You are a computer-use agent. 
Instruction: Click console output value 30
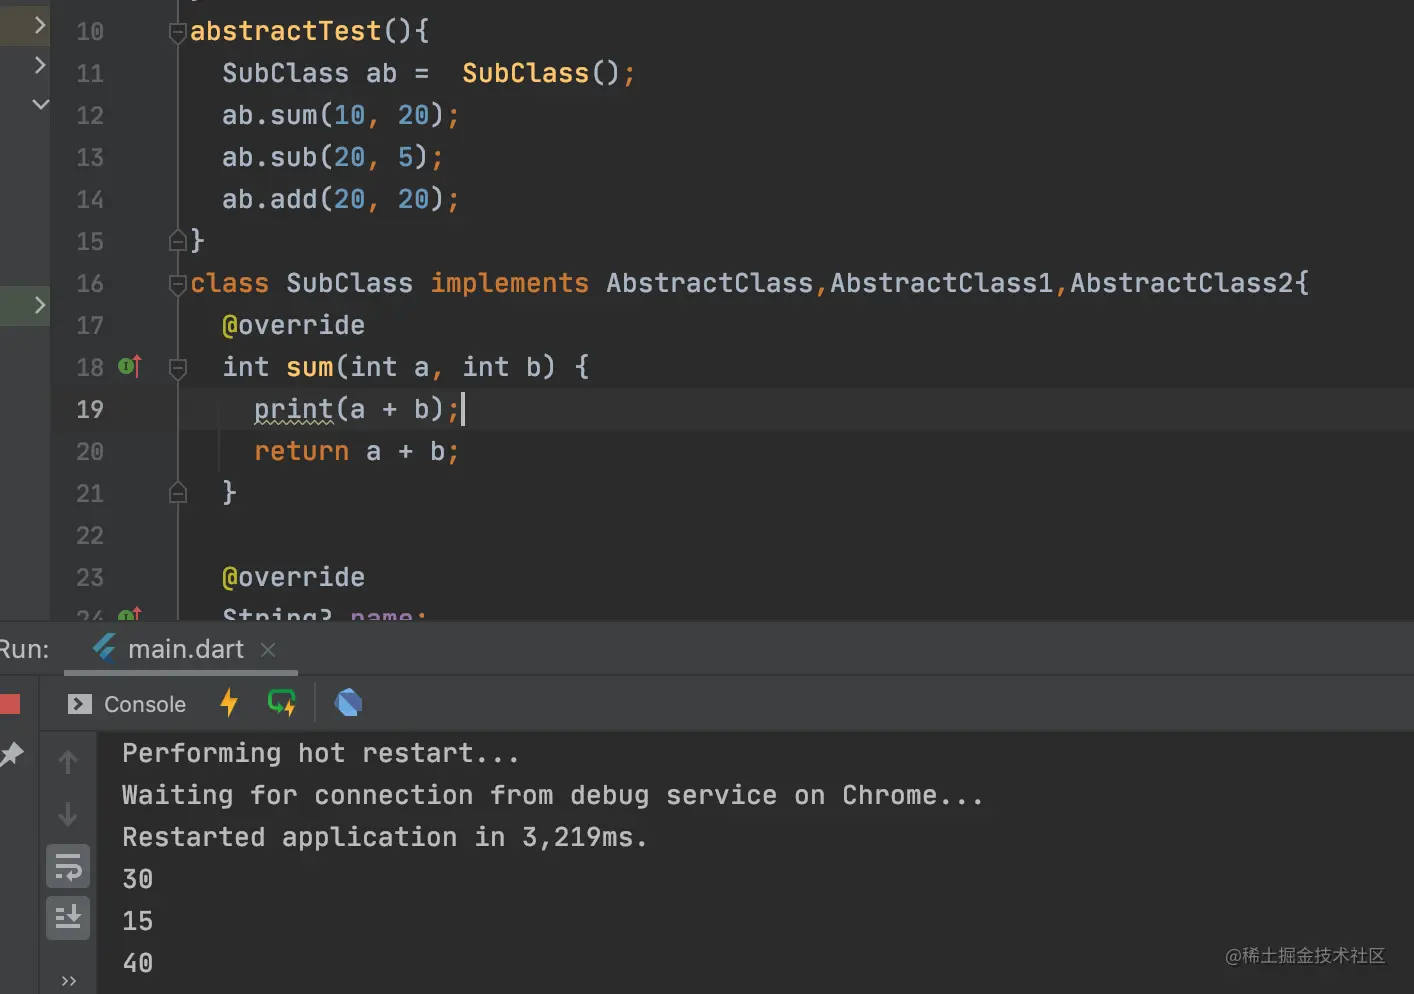tap(138, 879)
